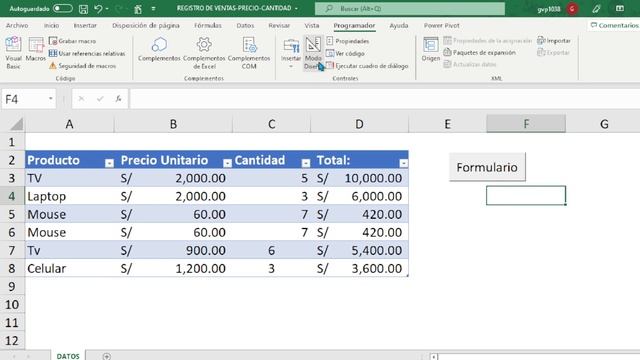This screenshot has width=640, height=360.
Task: Open ribbon display options icon
Action: pyautogui.click(x=620, y=9)
